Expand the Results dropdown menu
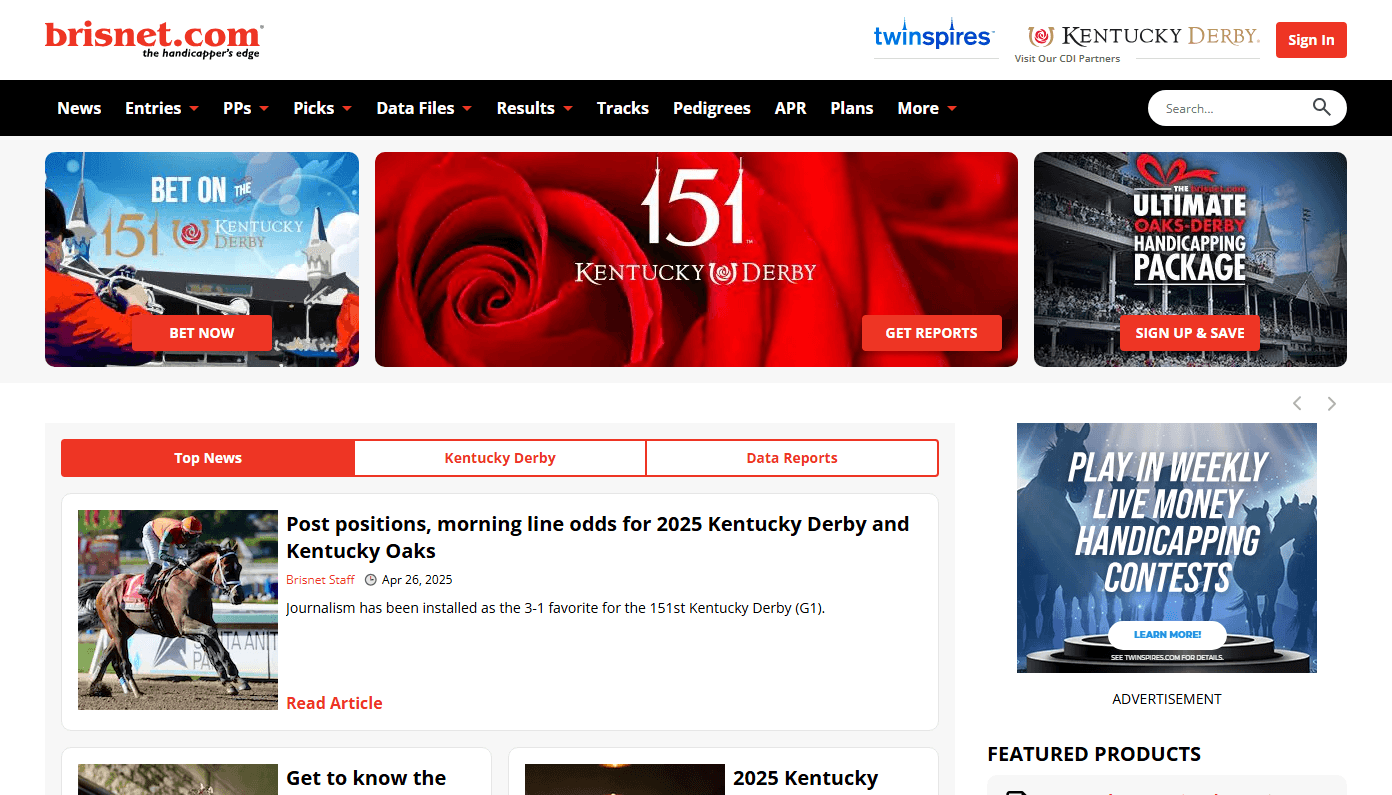Screen dimensions: 1392x795 point(535,108)
